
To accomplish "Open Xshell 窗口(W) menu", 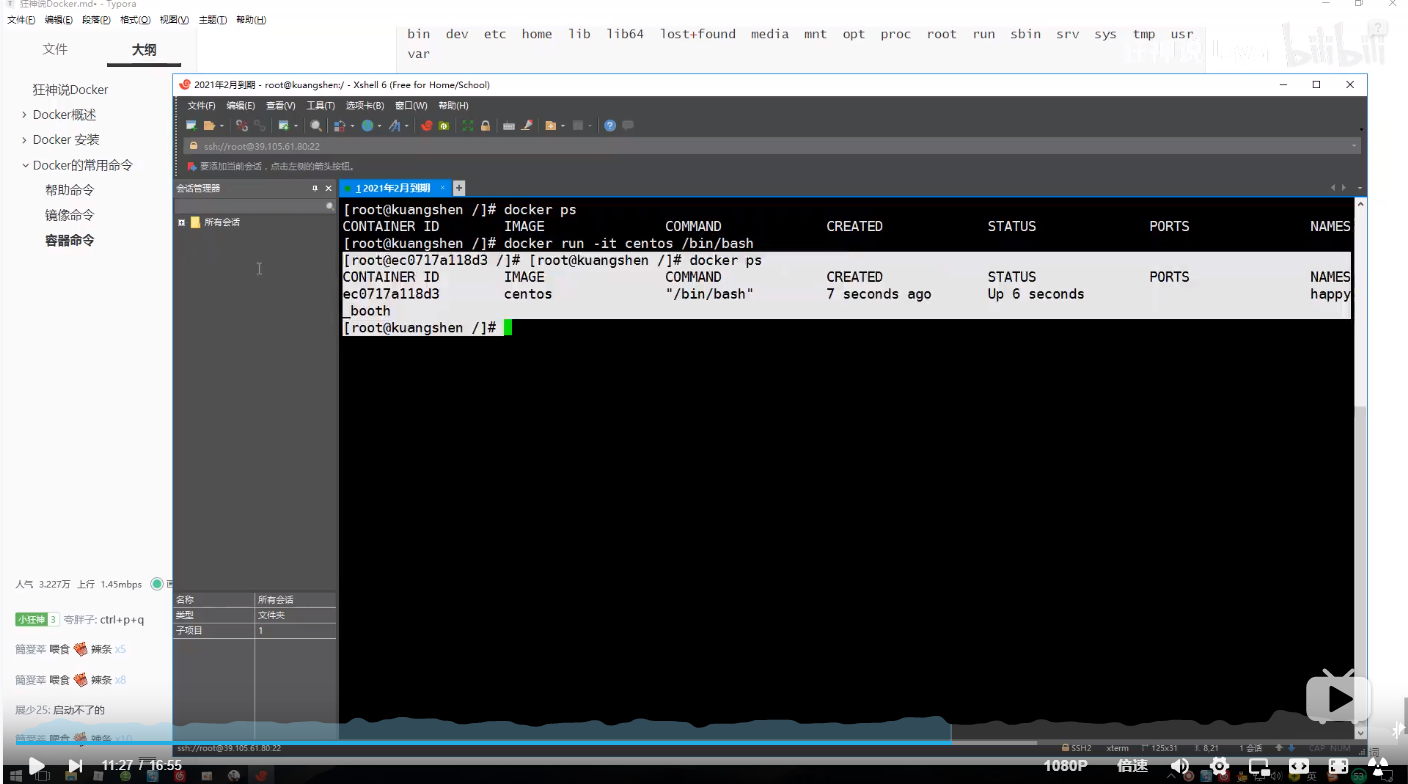I will (411, 105).
